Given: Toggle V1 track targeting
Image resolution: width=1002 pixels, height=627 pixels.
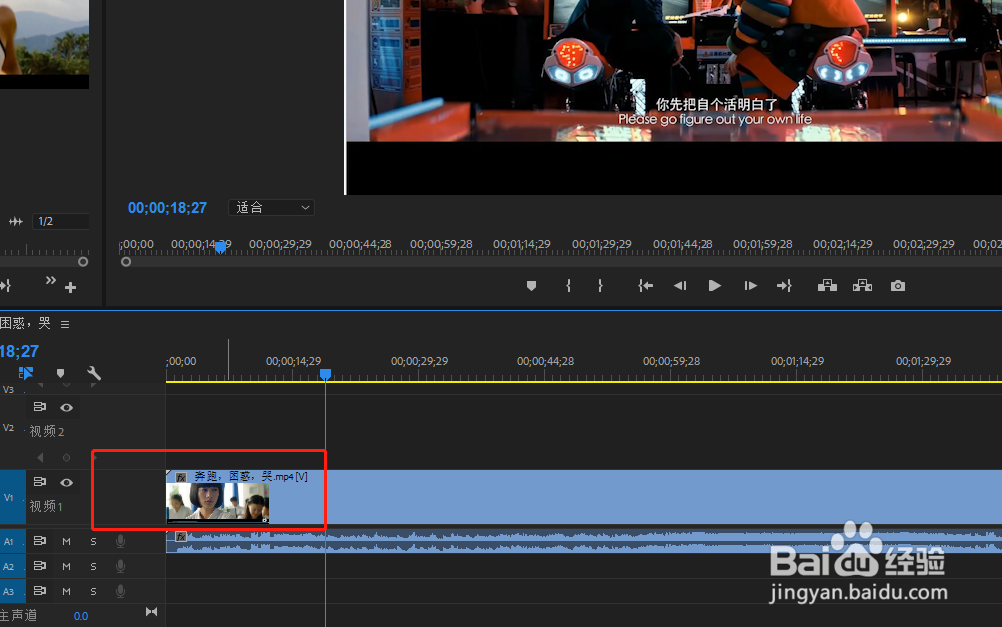Looking at the screenshot, I should 8,497.
